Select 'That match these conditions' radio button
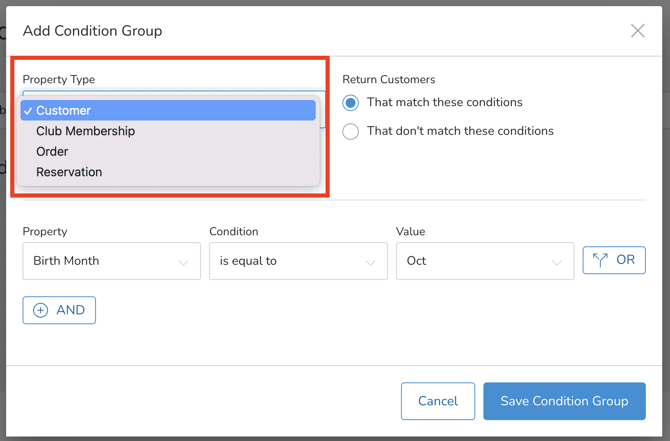670x441 pixels. point(351,103)
